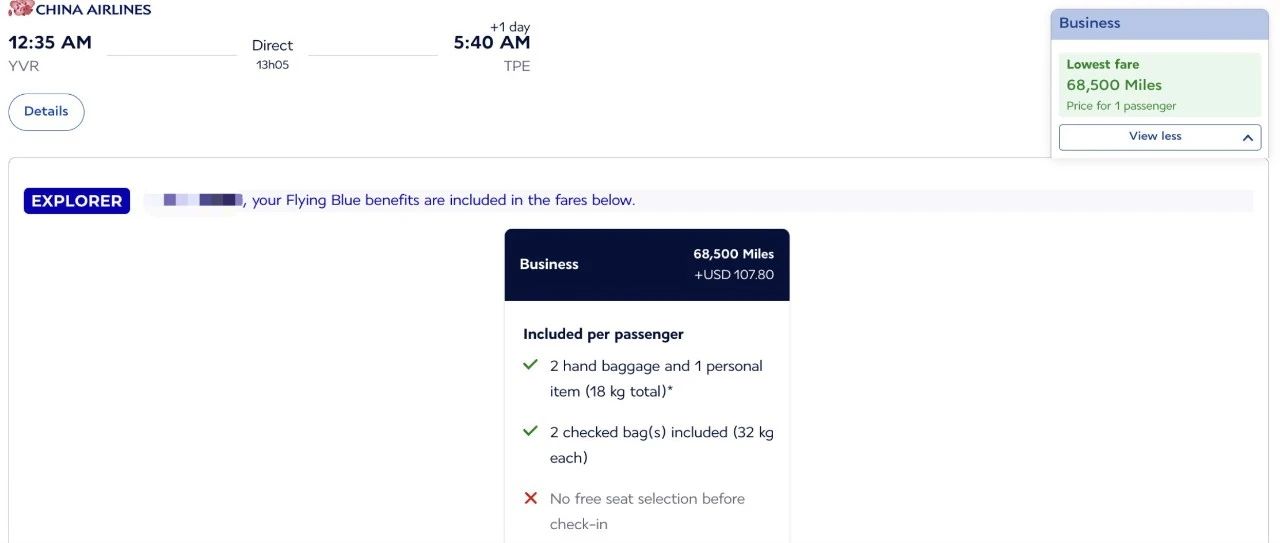Click the 5:40 AM arrival time
This screenshot has height=543, width=1280.
pos(491,42)
